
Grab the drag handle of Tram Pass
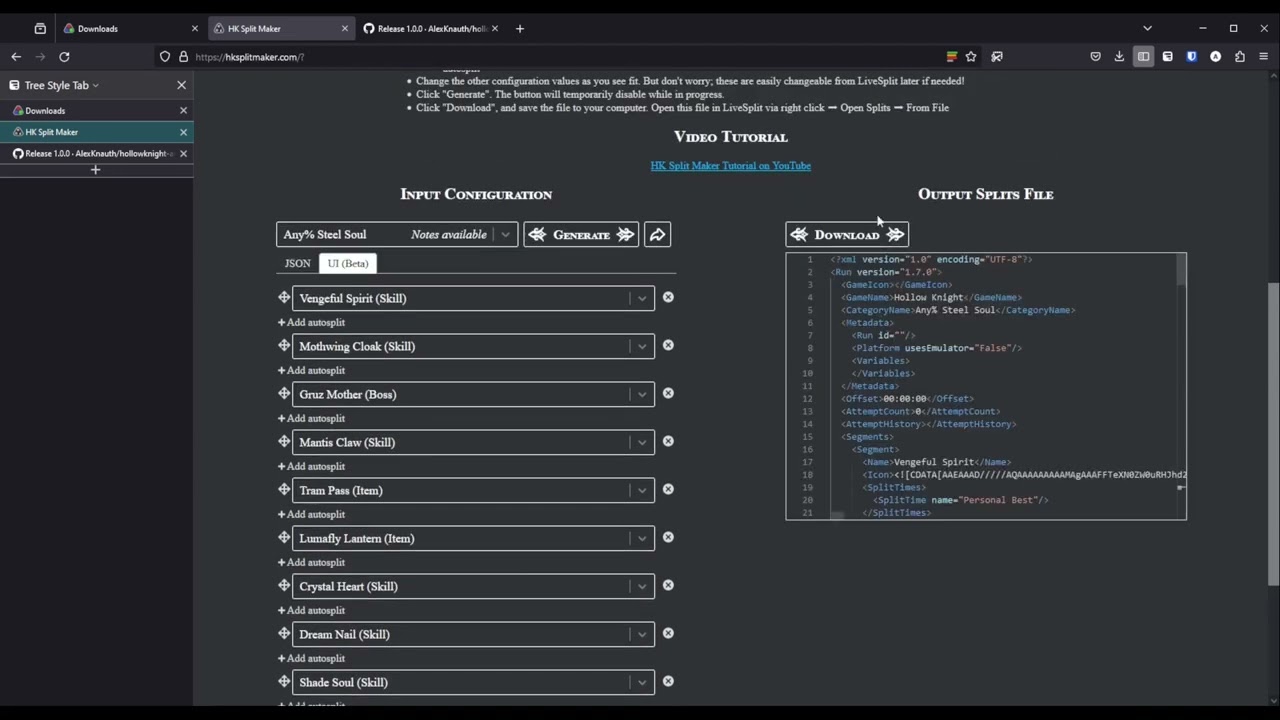coord(284,489)
